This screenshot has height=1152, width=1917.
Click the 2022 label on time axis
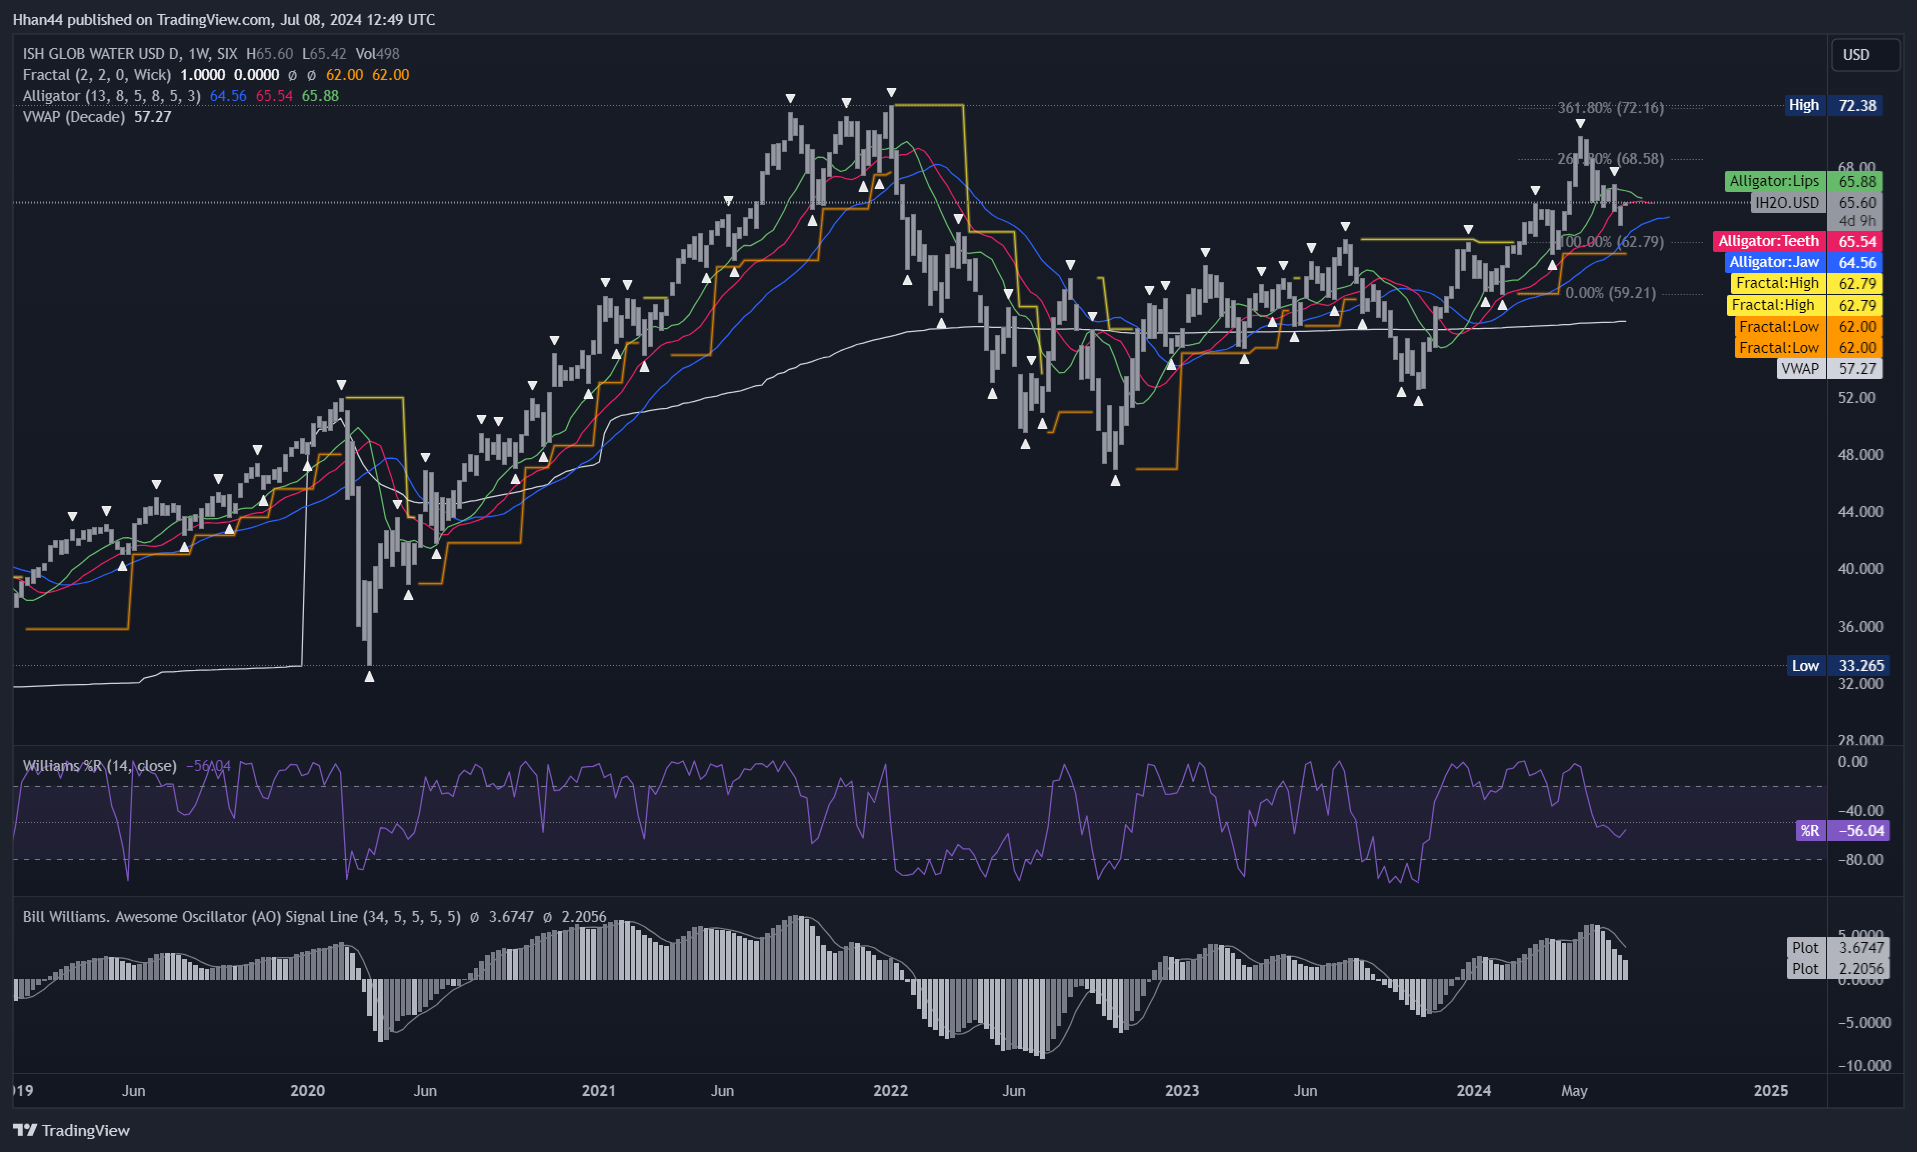click(890, 1091)
